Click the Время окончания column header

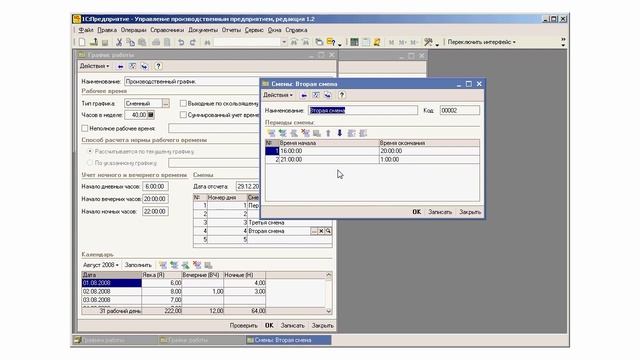[429, 143]
